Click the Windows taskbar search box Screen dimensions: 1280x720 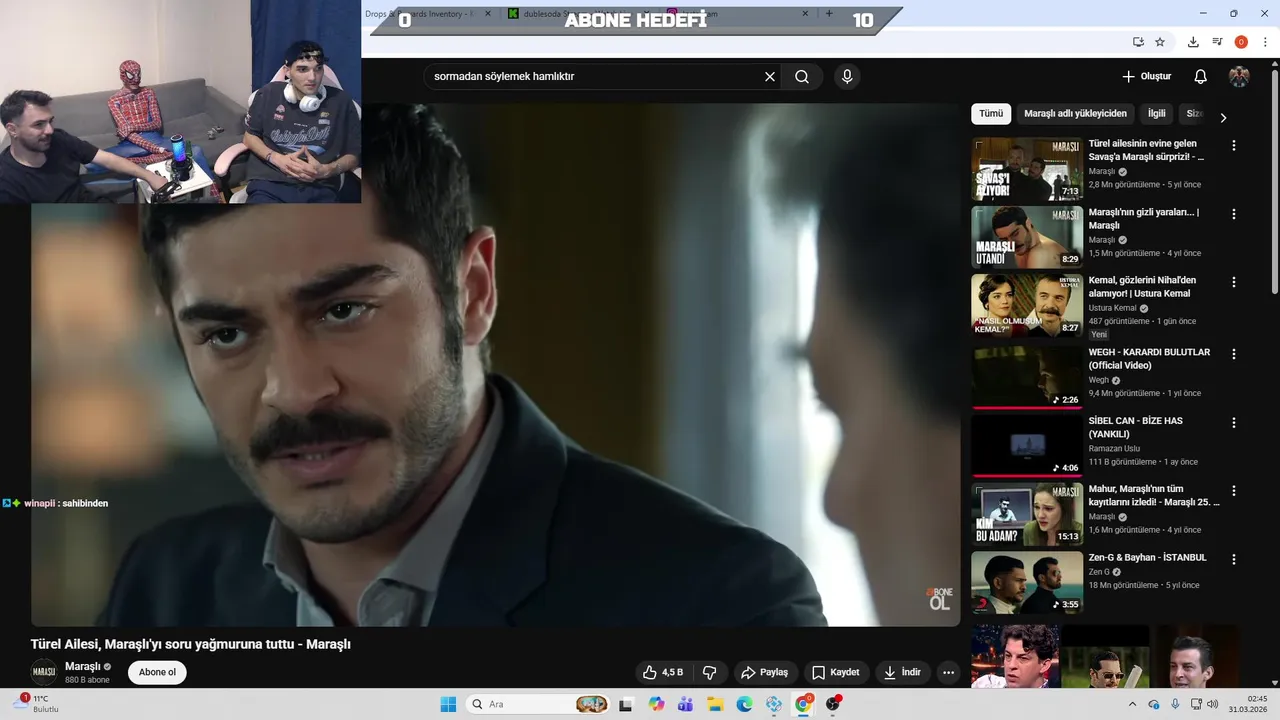[x=537, y=704]
